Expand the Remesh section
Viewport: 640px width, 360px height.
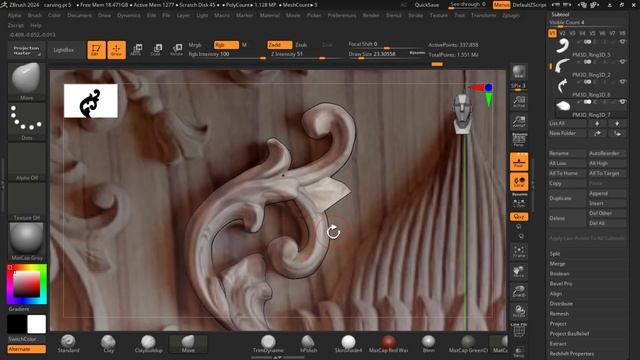coord(559,313)
